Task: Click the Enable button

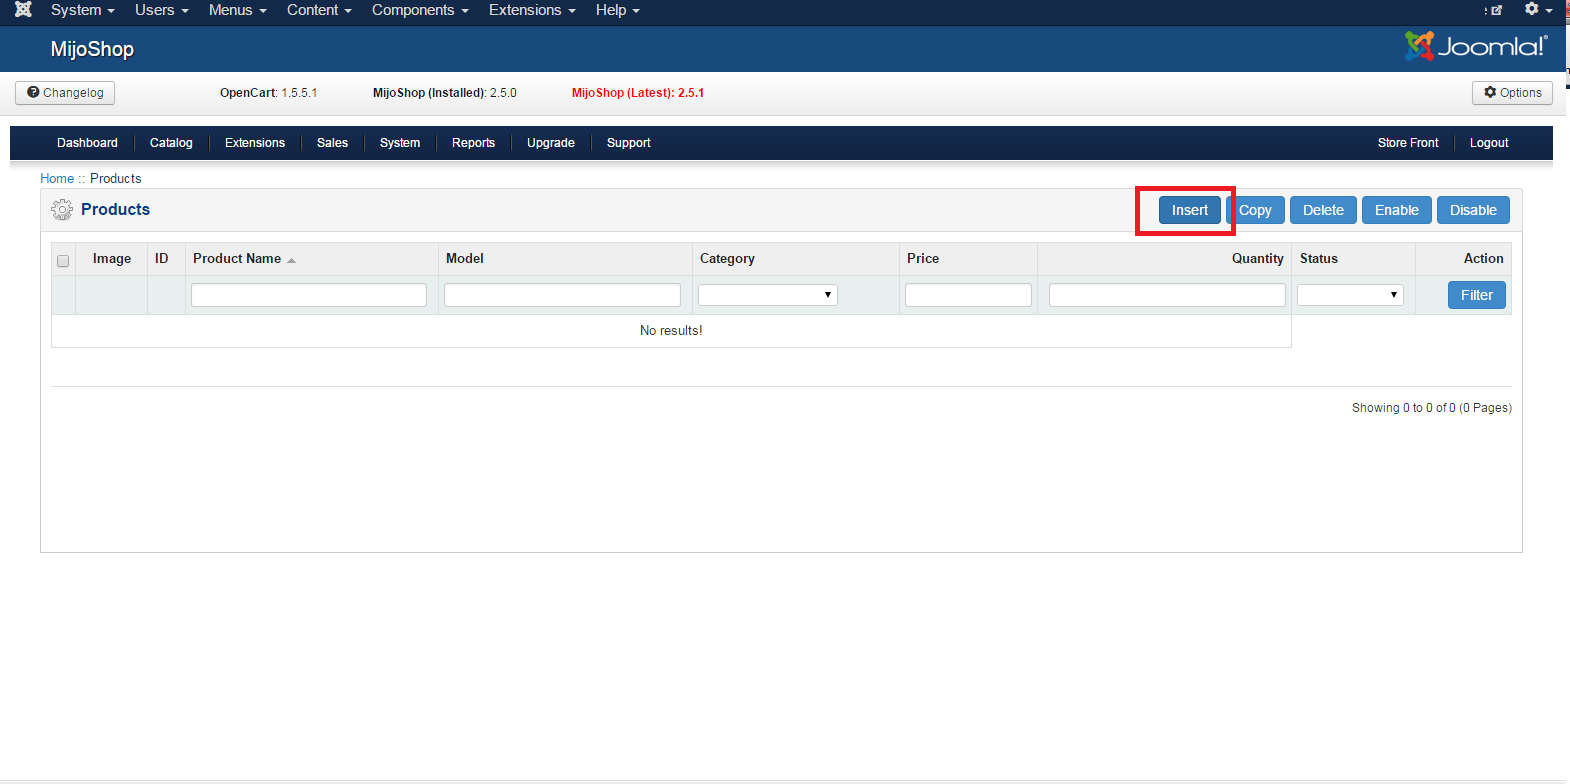Action: pyautogui.click(x=1397, y=210)
